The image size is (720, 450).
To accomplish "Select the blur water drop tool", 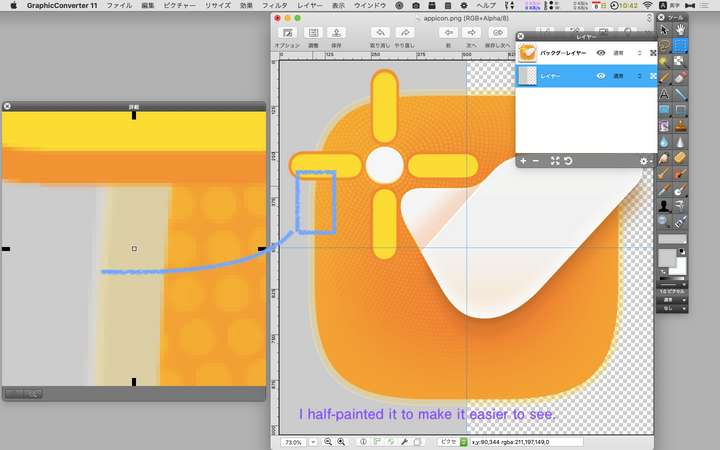I will pos(664,141).
